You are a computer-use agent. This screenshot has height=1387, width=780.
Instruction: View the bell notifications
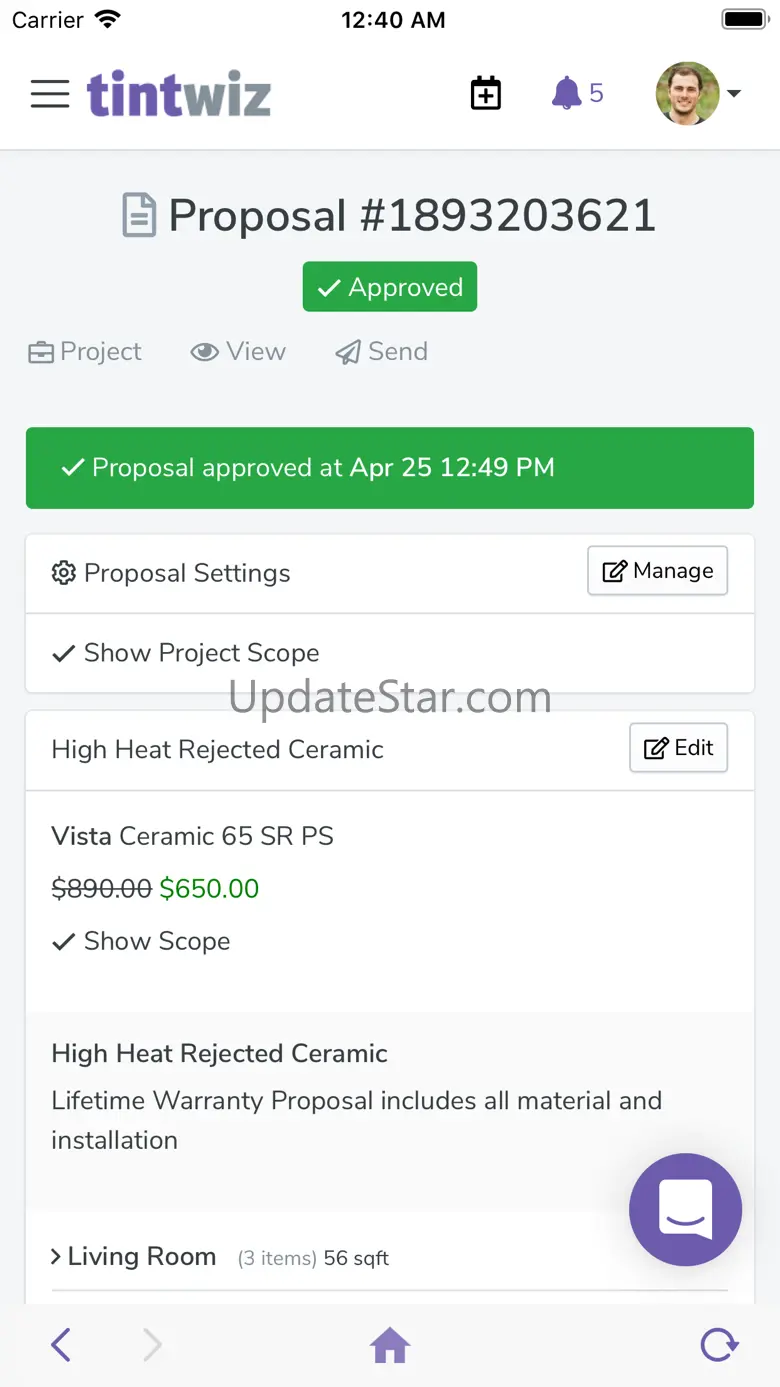tap(578, 93)
